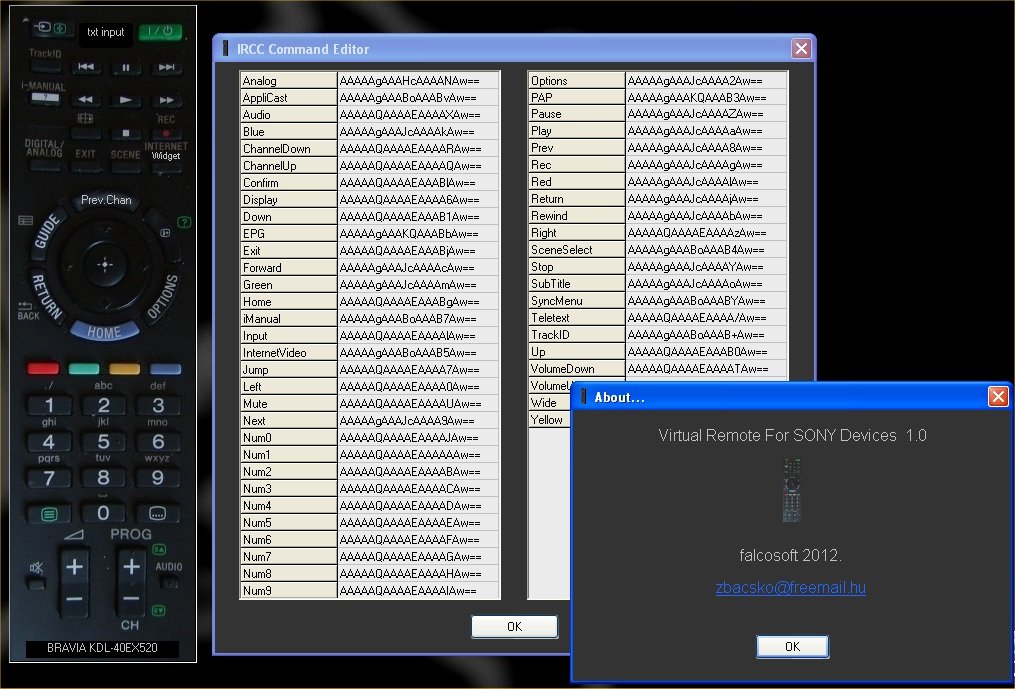The width and height of the screenshot is (1015, 689).
Task: Click the mute speaker icon on remote
Action: click(36, 568)
